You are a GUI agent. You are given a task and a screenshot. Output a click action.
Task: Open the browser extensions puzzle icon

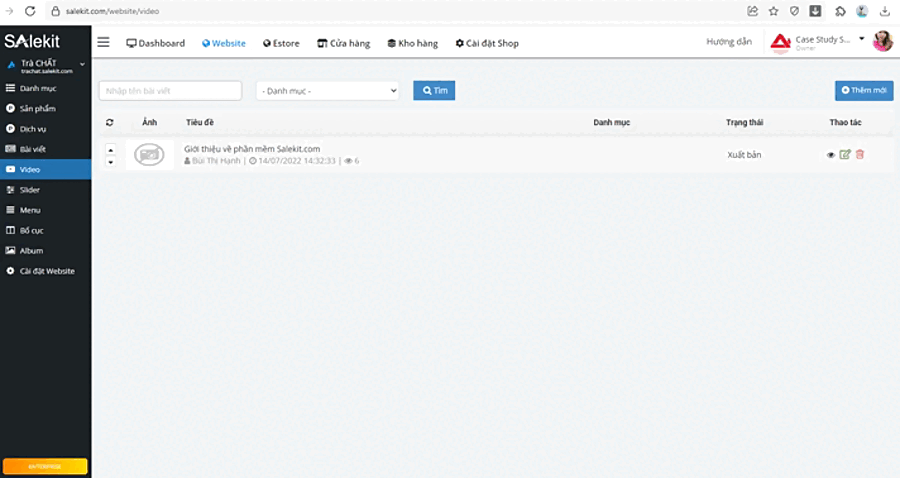840,11
